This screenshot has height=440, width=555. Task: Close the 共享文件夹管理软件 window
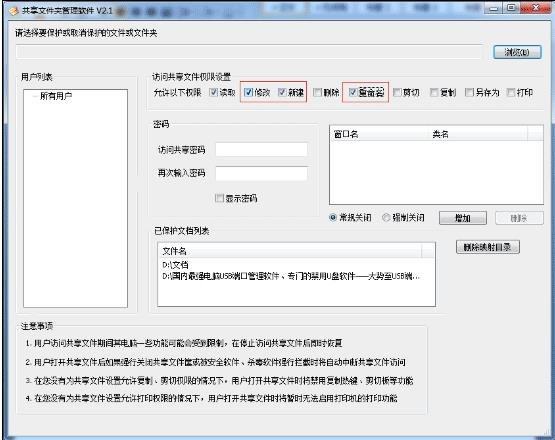[x=536, y=8]
